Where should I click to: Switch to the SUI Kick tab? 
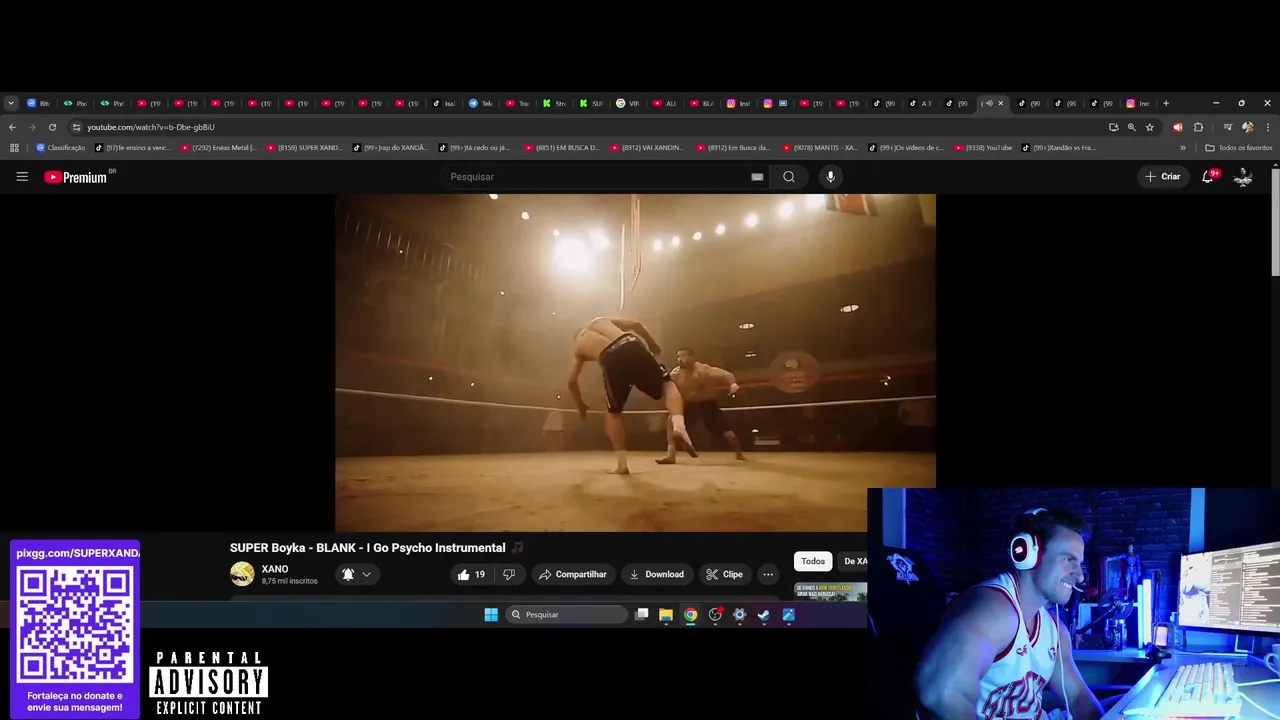(x=591, y=103)
